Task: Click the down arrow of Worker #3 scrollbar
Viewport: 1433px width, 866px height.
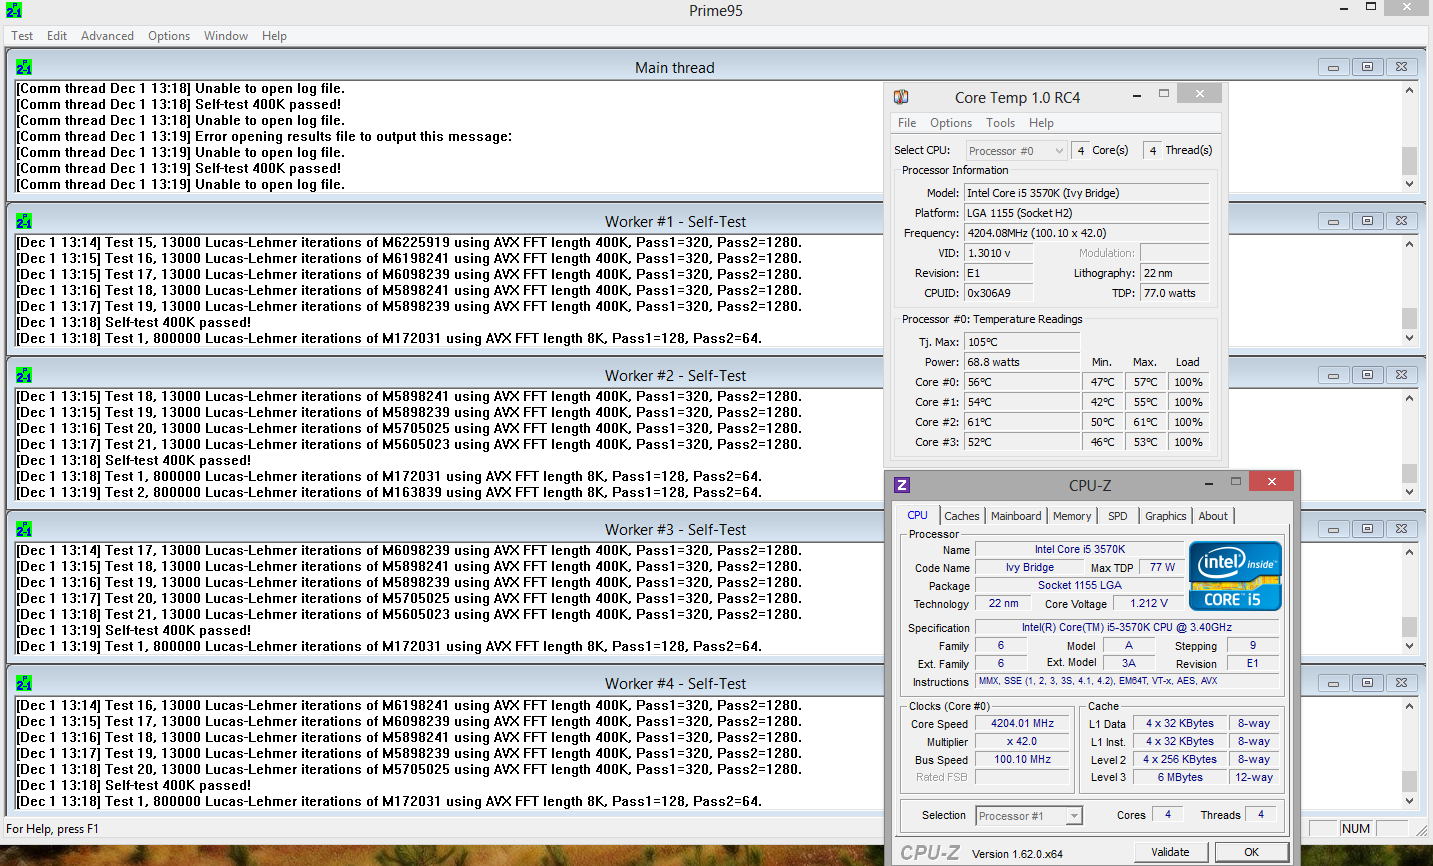Action: click(x=1409, y=646)
